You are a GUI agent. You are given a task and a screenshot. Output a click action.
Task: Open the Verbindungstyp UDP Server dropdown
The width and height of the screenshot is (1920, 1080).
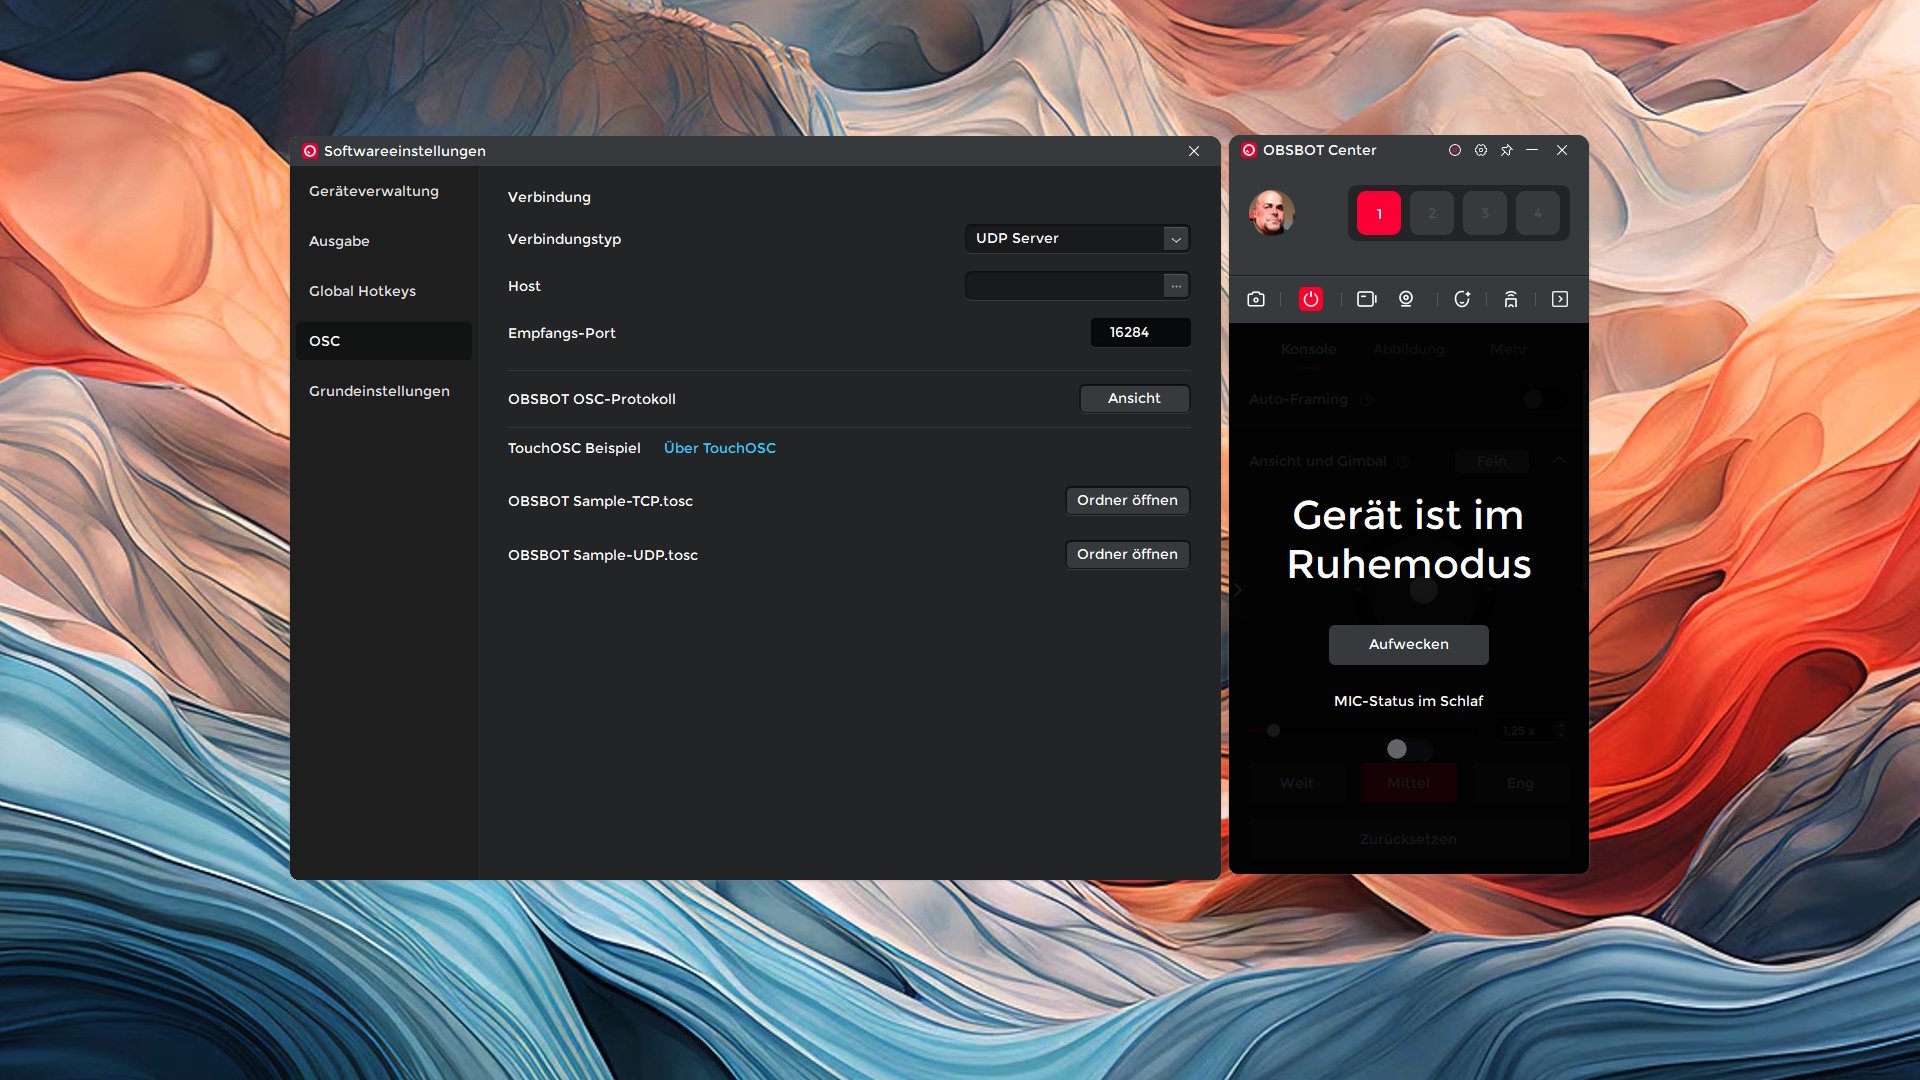(1077, 238)
